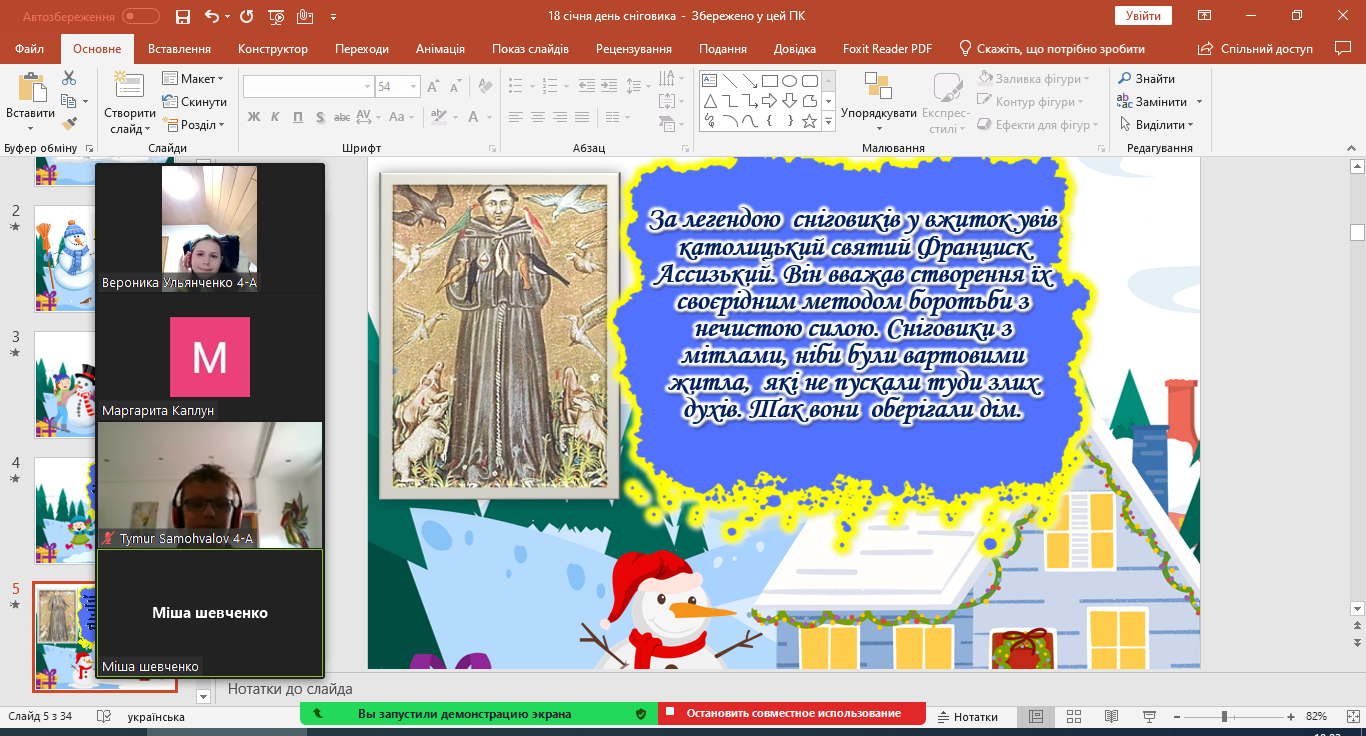Viewport: 1366px width, 736px height.
Task: Switch to the Анімація tab
Action: (440, 49)
